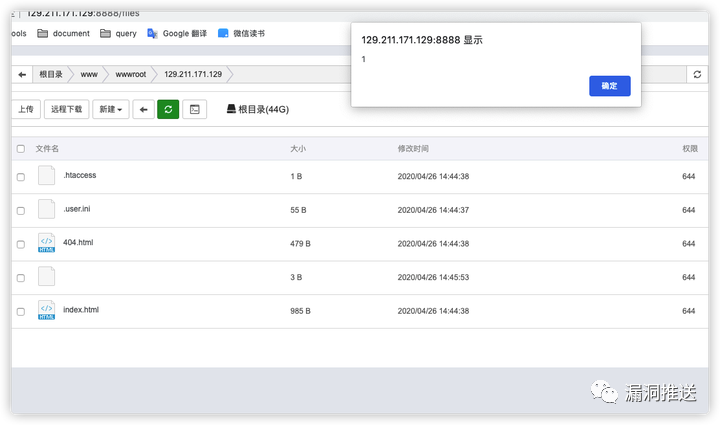Click the 404.html file icon

(46, 243)
